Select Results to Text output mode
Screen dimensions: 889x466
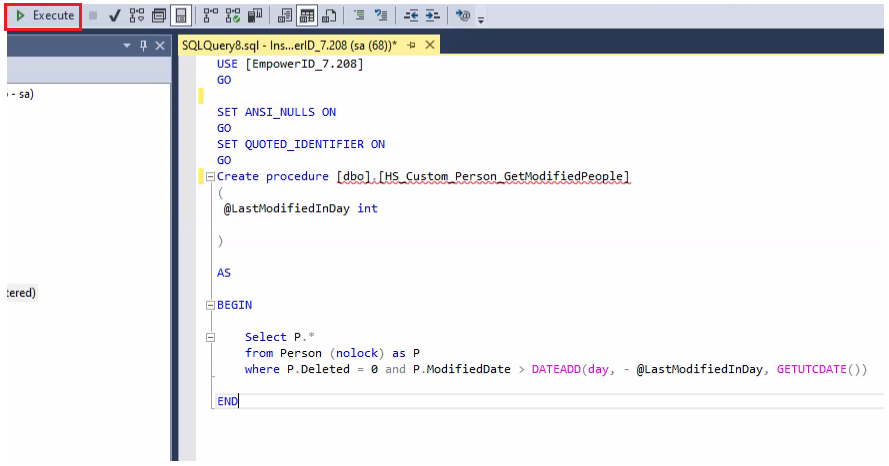coord(285,16)
